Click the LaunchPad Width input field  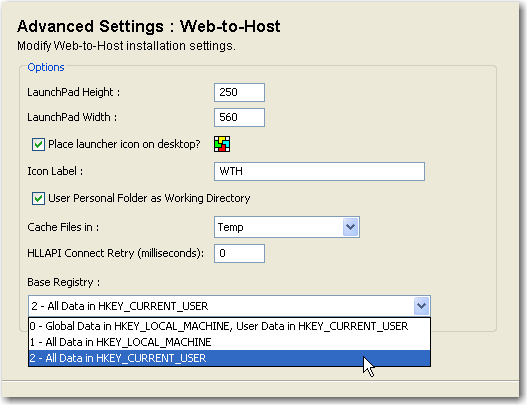pyautogui.click(x=239, y=117)
